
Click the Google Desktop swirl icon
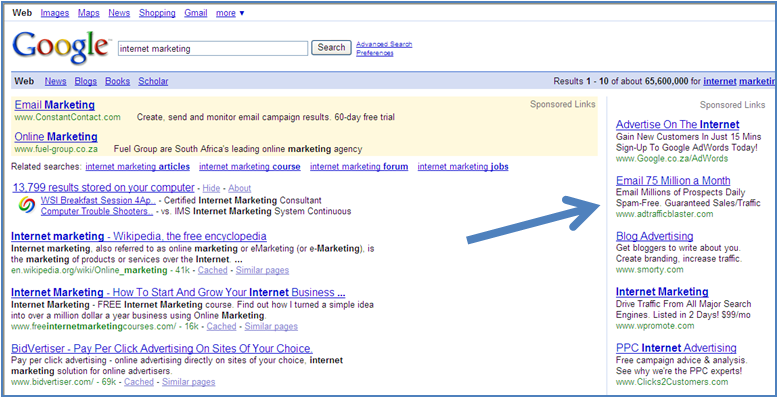coord(26,205)
